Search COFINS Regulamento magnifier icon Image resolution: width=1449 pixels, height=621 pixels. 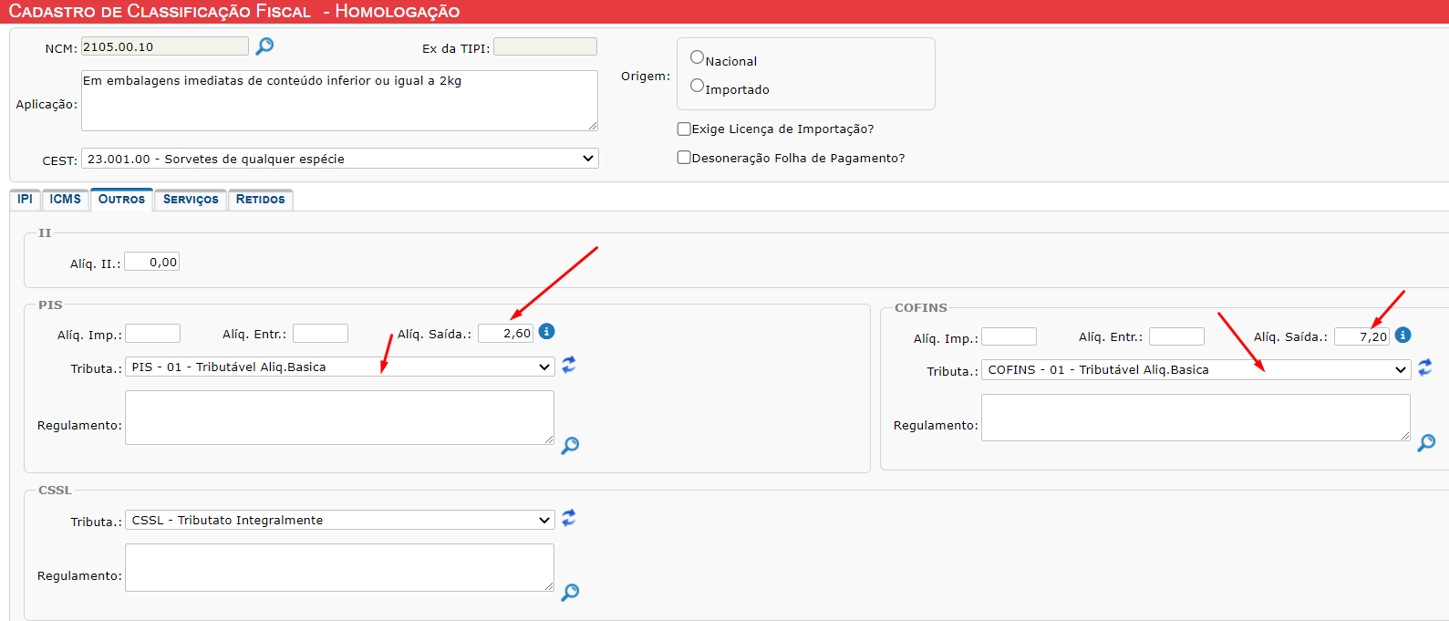pos(1426,442)
